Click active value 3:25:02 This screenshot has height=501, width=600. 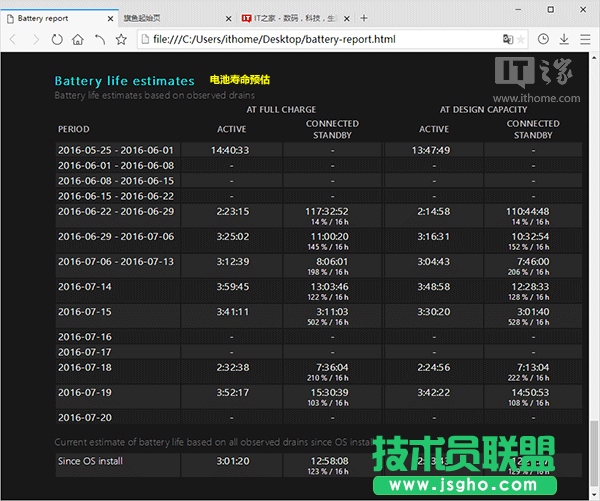click(233, 237)
